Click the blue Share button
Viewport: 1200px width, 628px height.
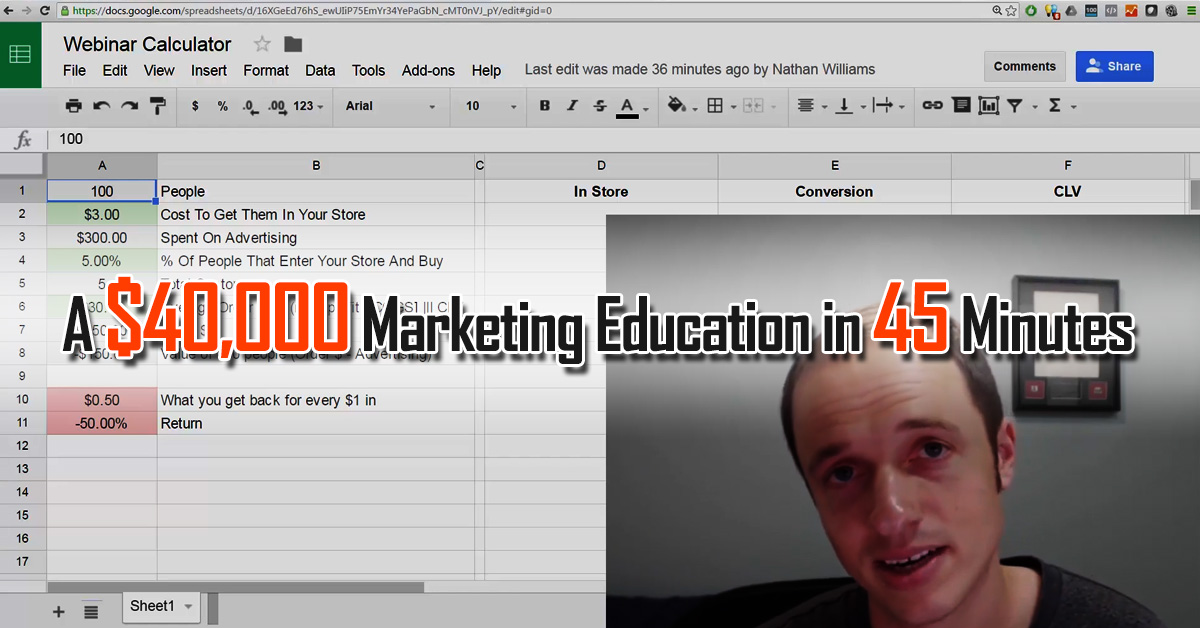coord(1114,67)
